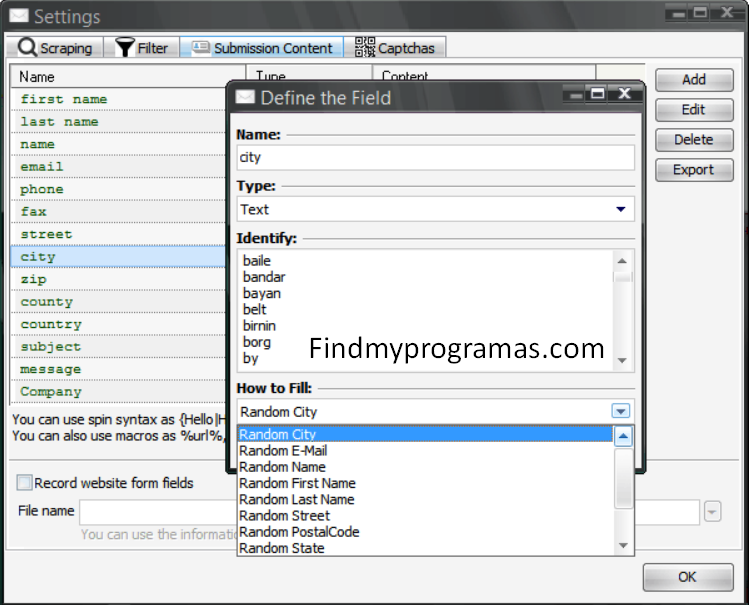Enable Record website form fields checkbox
Image resolution: width=749 pixels, height=605 pixels.
point(25,483)
